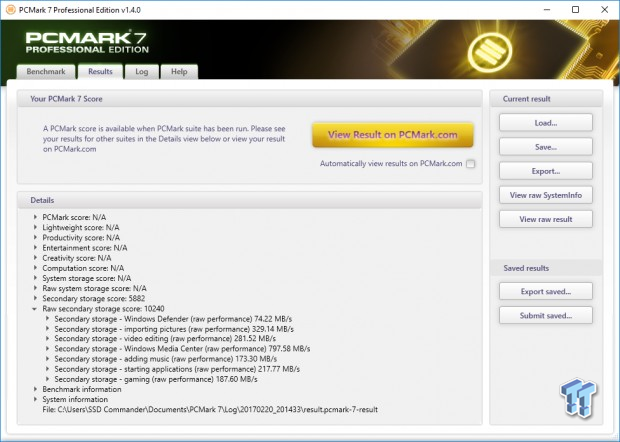The image size is (620, 442).
Task: Click View raw result button
Action: point(545,219)
